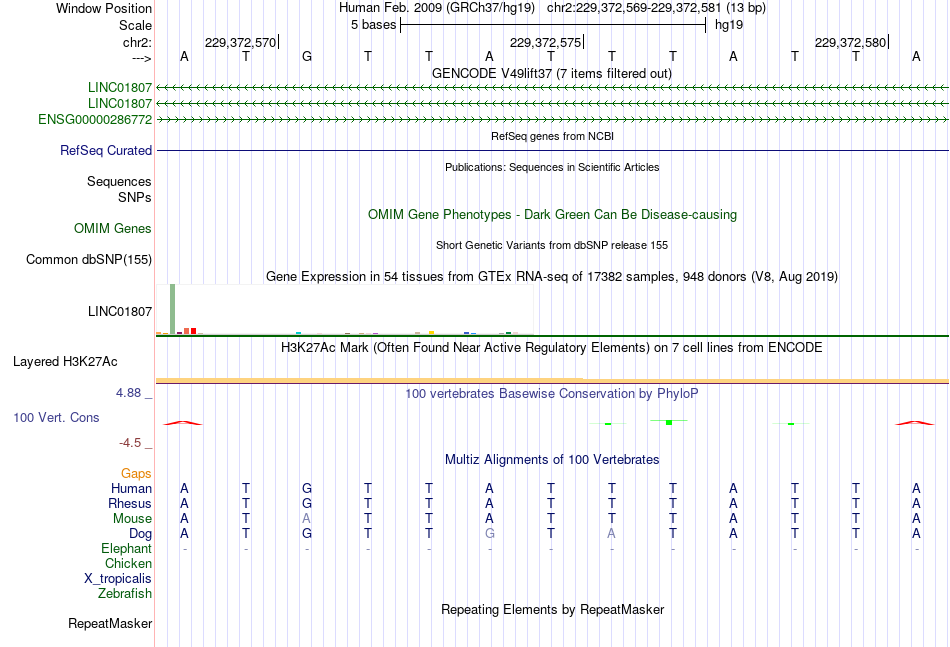The height and width of the screenshot is (647, 950).
Task: Open GENCODE V49lift37 track title
Action: coord(552,73)
